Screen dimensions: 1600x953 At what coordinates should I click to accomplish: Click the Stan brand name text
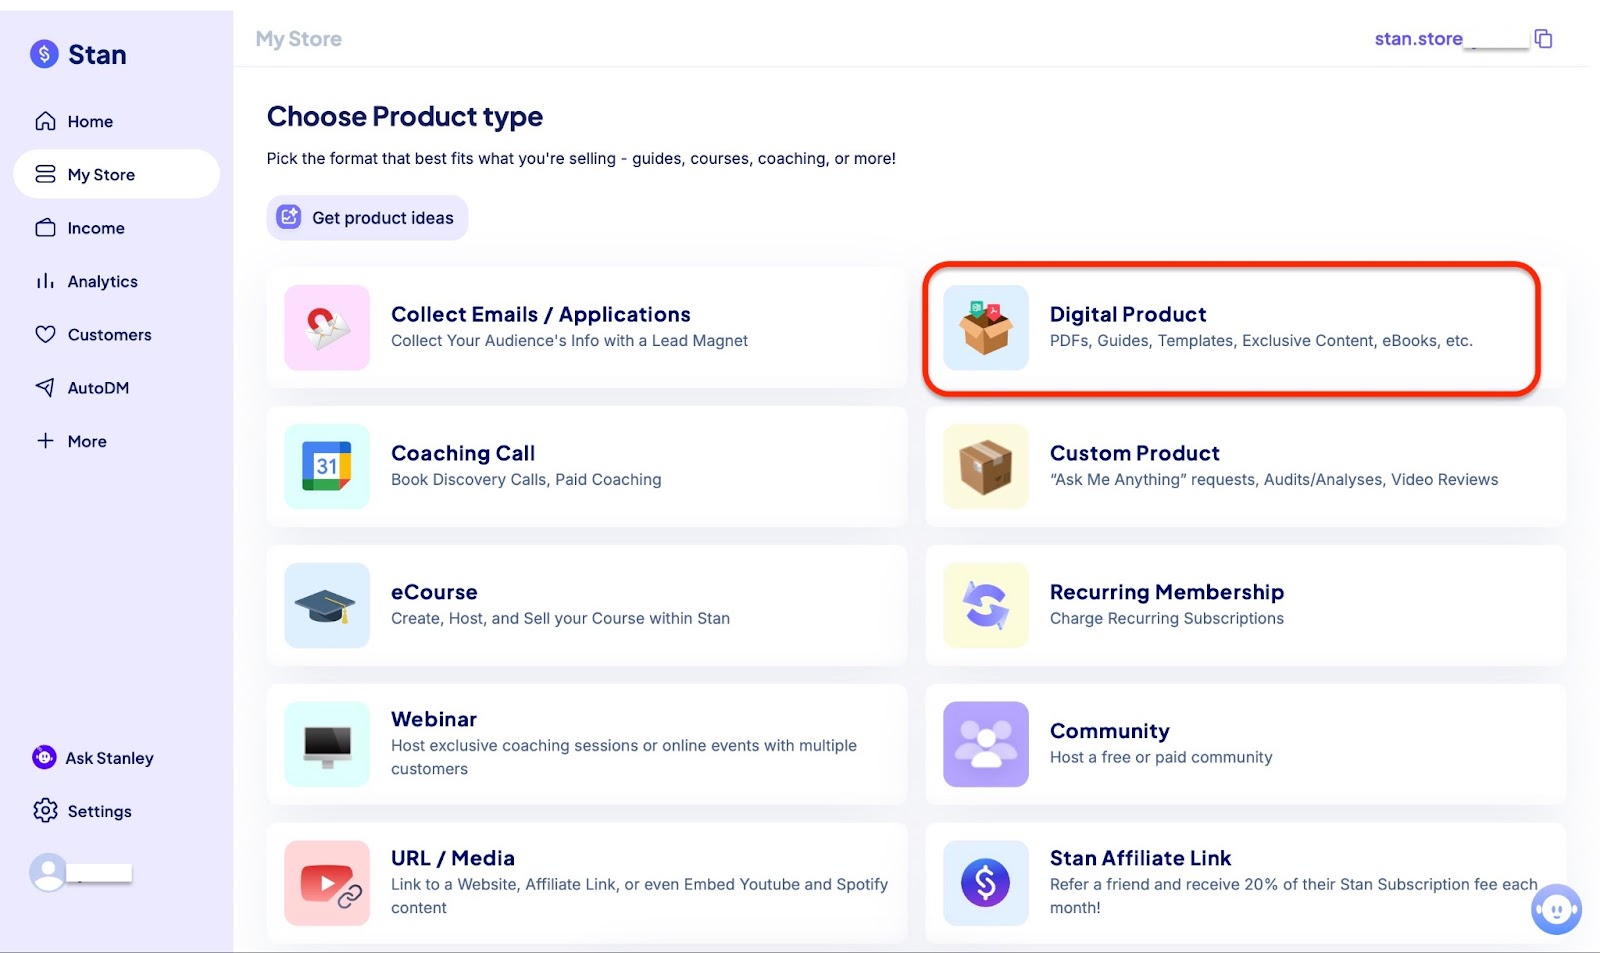(97, 54)
